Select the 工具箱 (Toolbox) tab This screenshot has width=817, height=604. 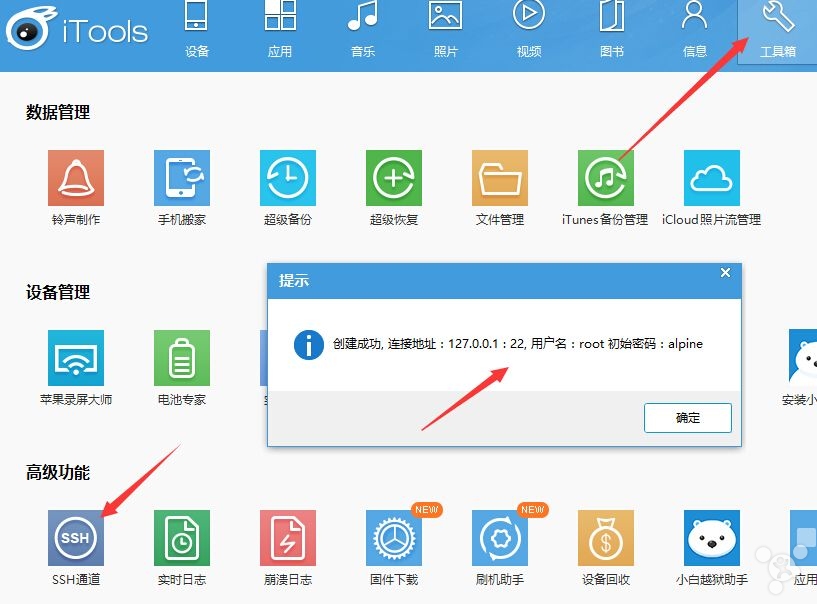[x=777, y=31]
